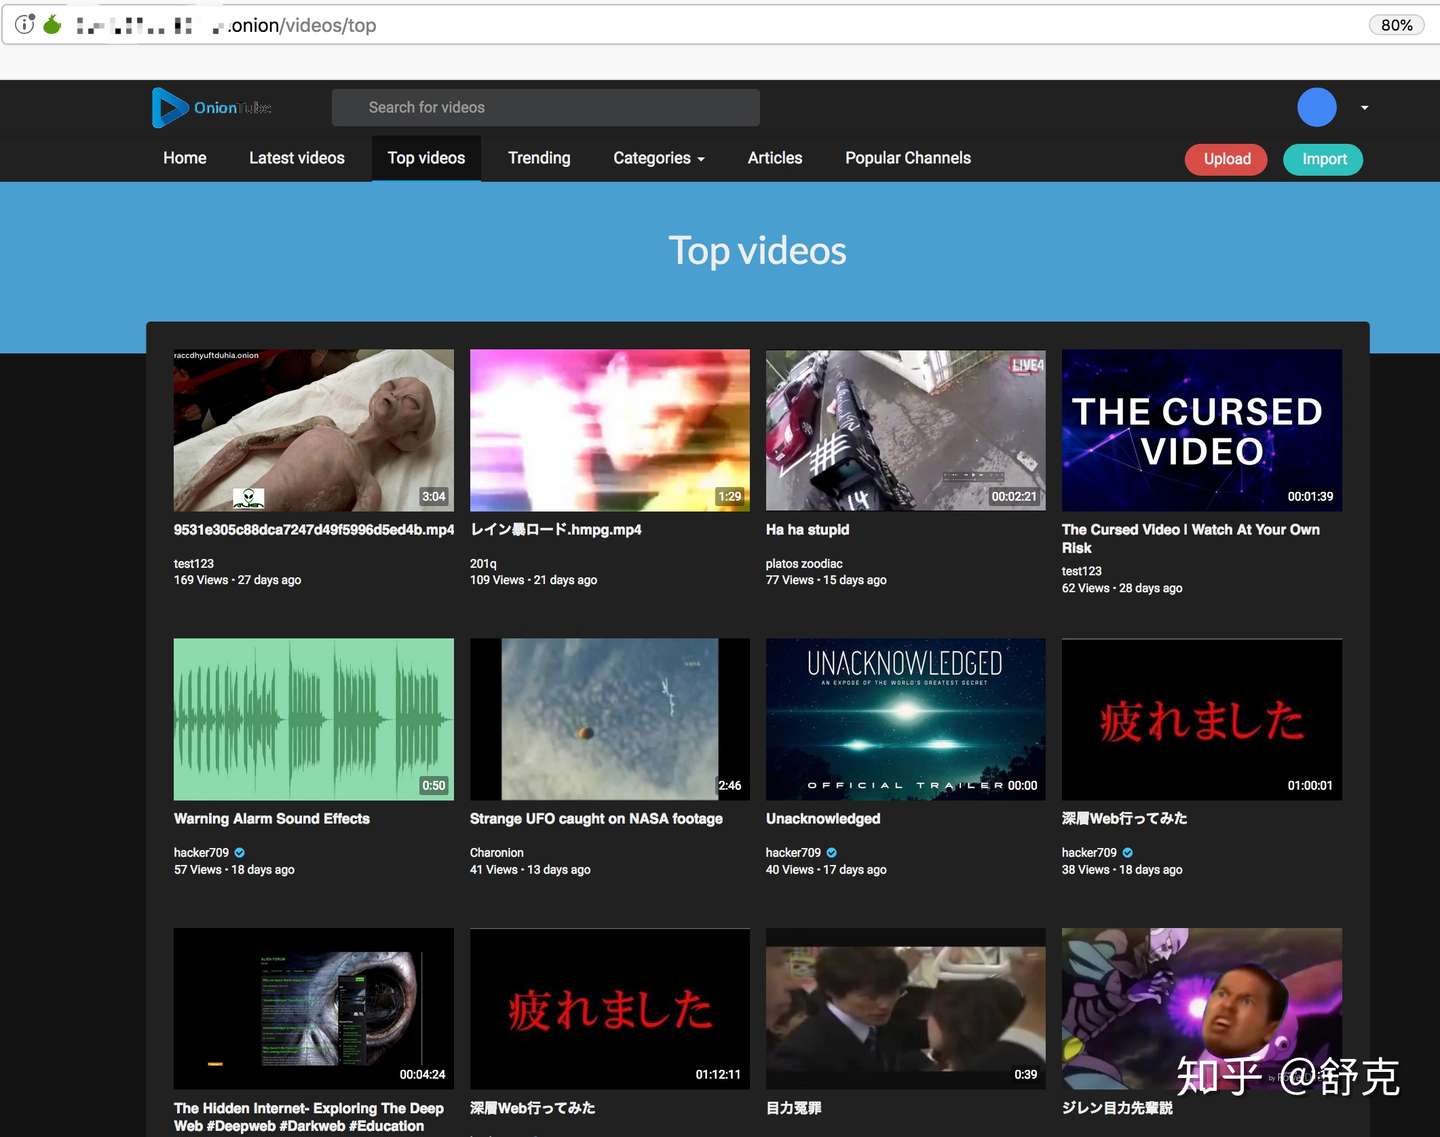Open channel test123 under The Cursed Video
The image size is (1440, 1137).
pos(1082,572)
